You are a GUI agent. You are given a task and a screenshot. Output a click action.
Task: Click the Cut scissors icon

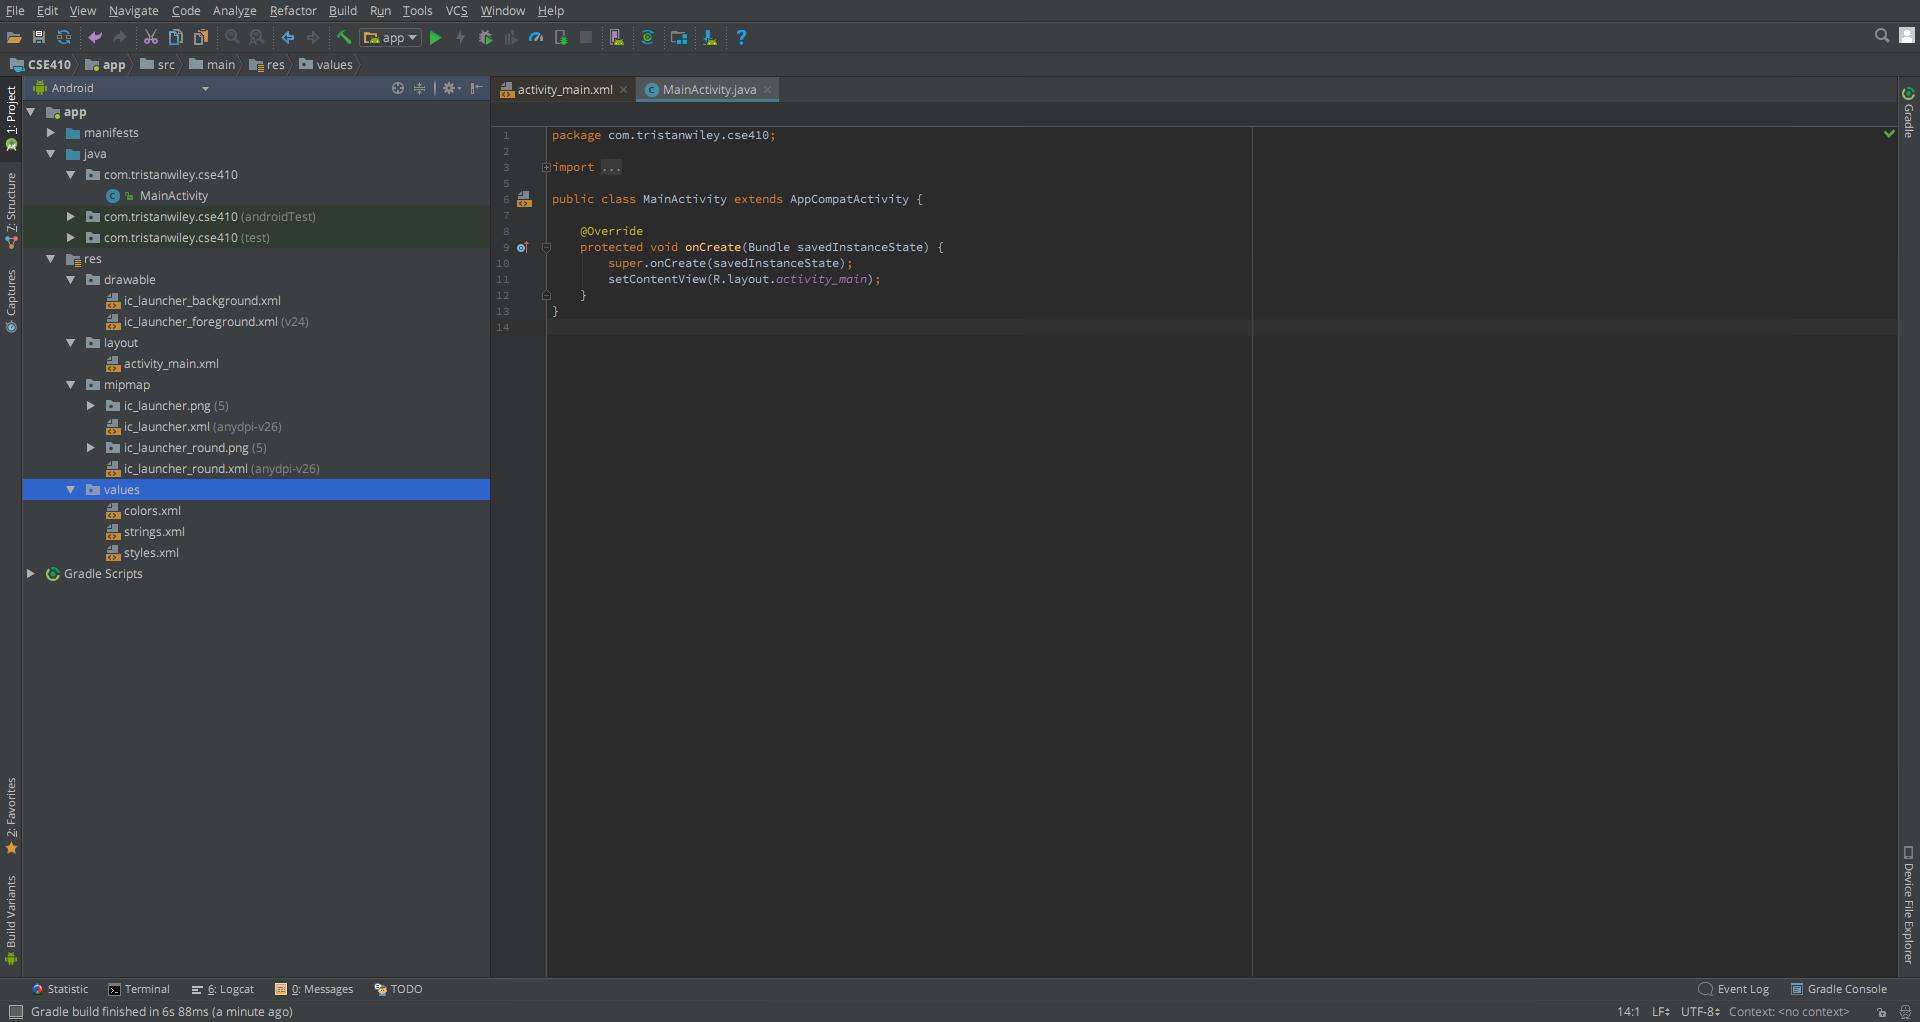click(x=150, y=38)
